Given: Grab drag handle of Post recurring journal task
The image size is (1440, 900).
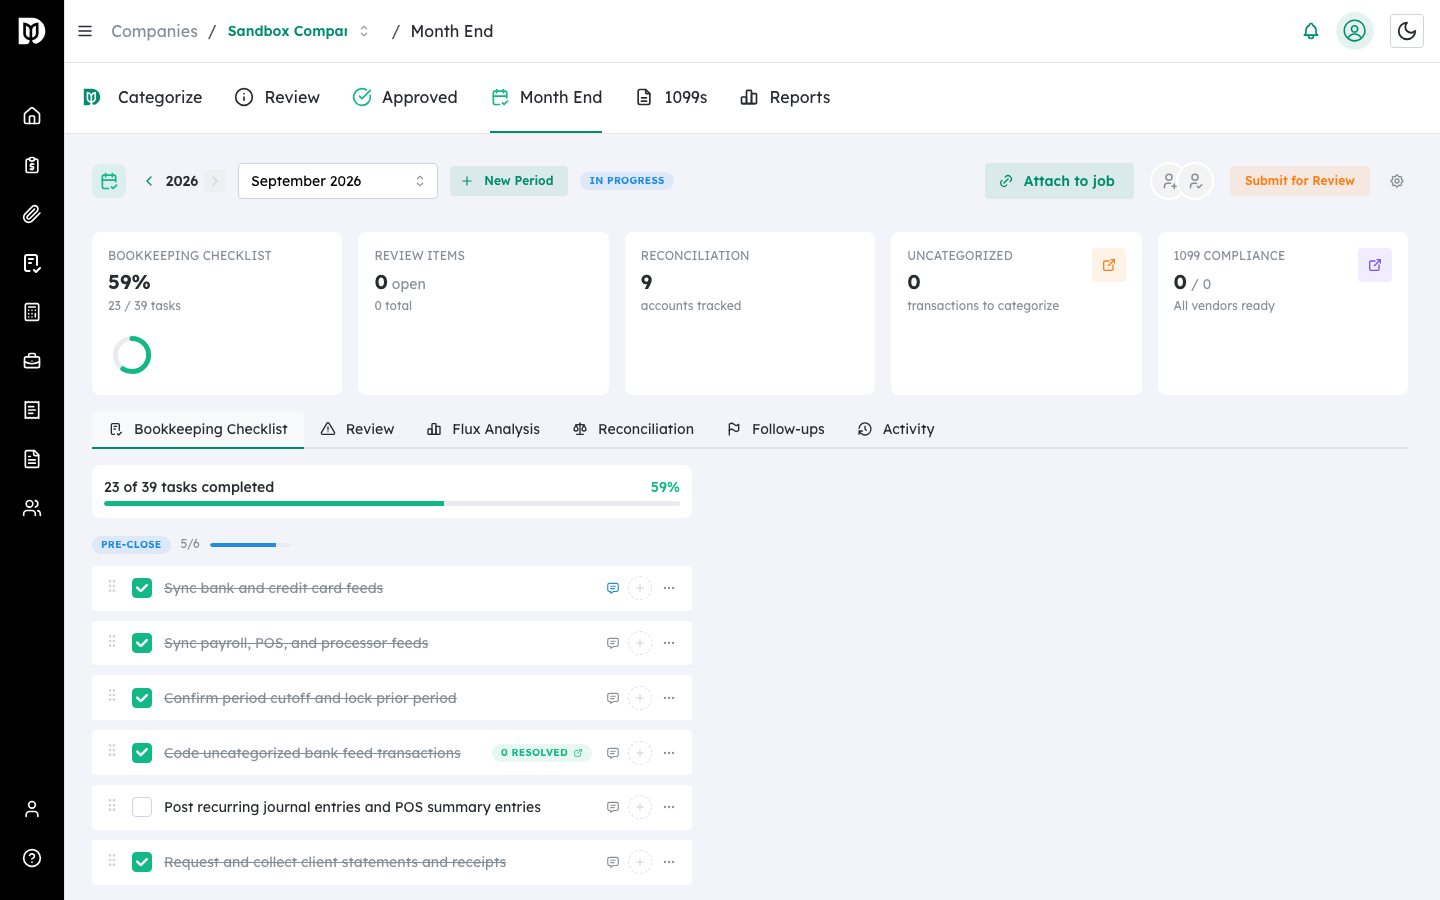Looking at the screenshot, I should click(112, 806).
